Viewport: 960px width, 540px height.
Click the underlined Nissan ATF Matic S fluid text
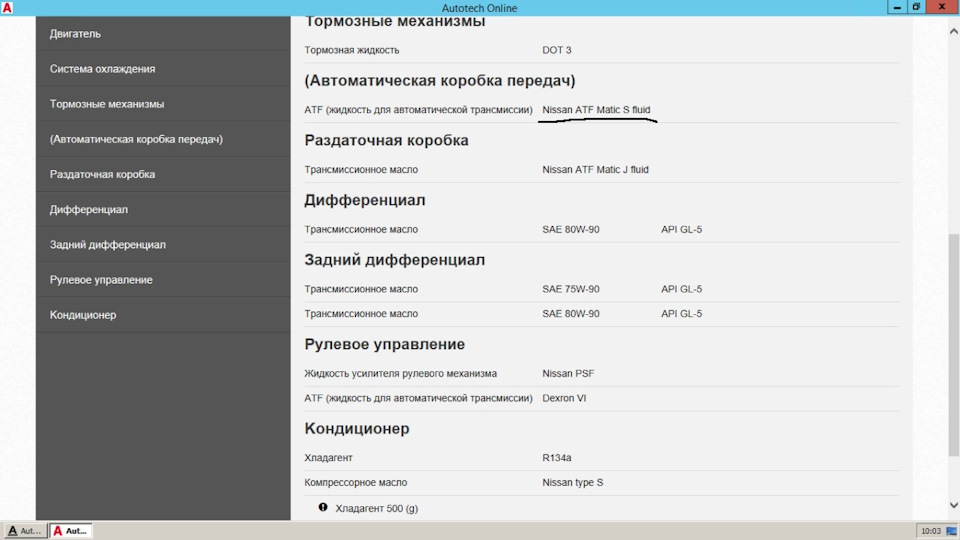click(x=596, y=110)
